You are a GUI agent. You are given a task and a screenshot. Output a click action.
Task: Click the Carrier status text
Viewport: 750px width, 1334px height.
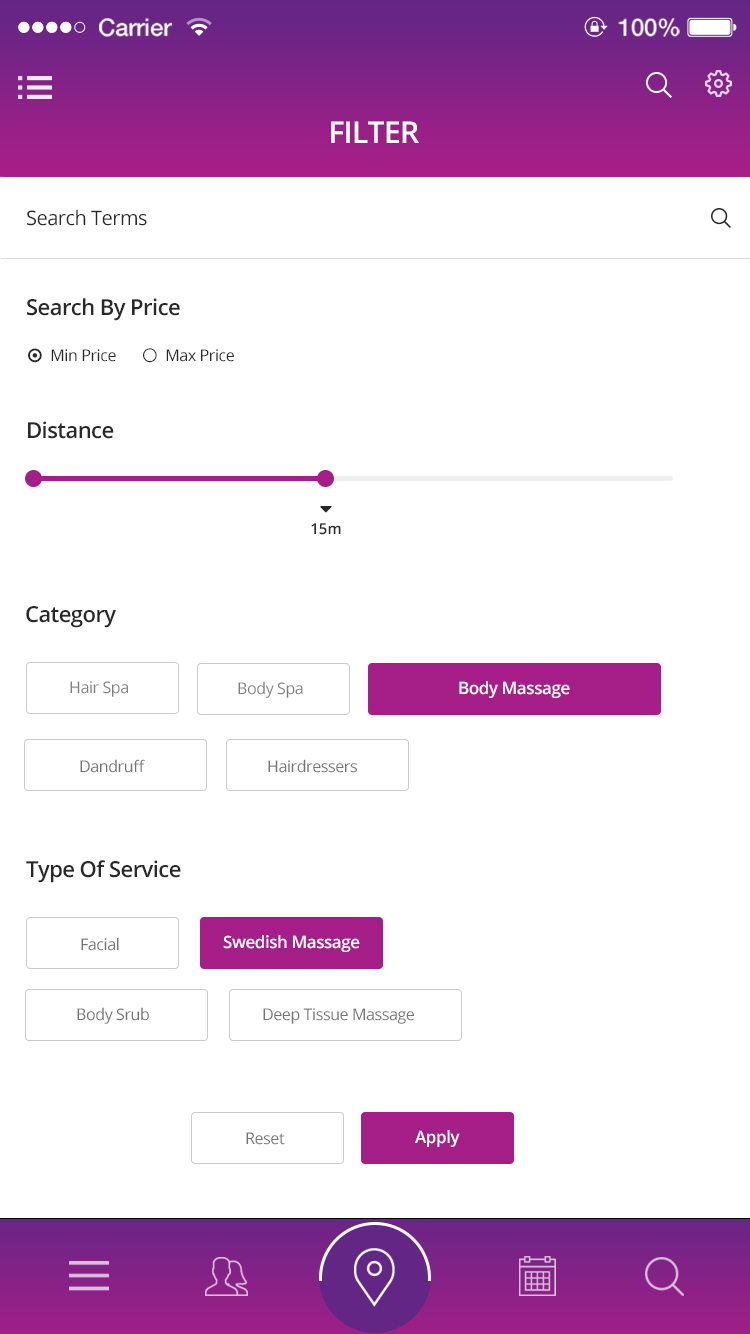[x=135, y=28]
